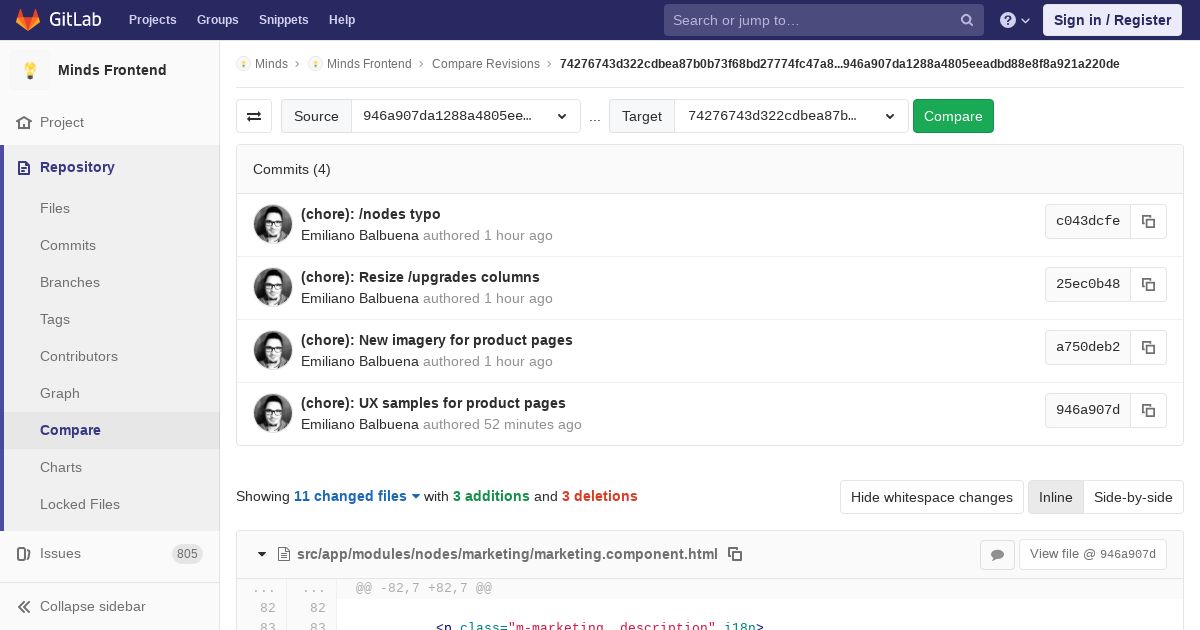The height and width of the screenshot is (630, 1200).
Task: View file @ 946a907d
Action: tap(1092, 554)
